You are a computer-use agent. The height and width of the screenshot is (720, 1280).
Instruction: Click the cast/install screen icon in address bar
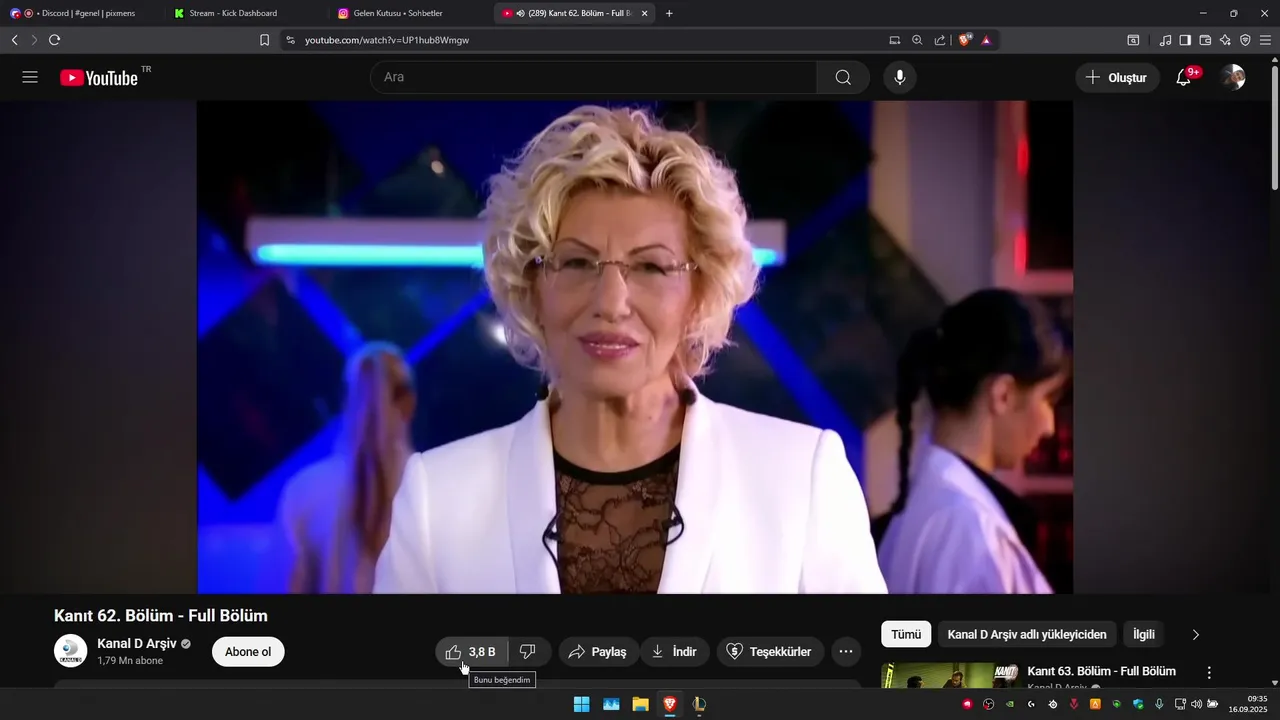click(894, 40)
